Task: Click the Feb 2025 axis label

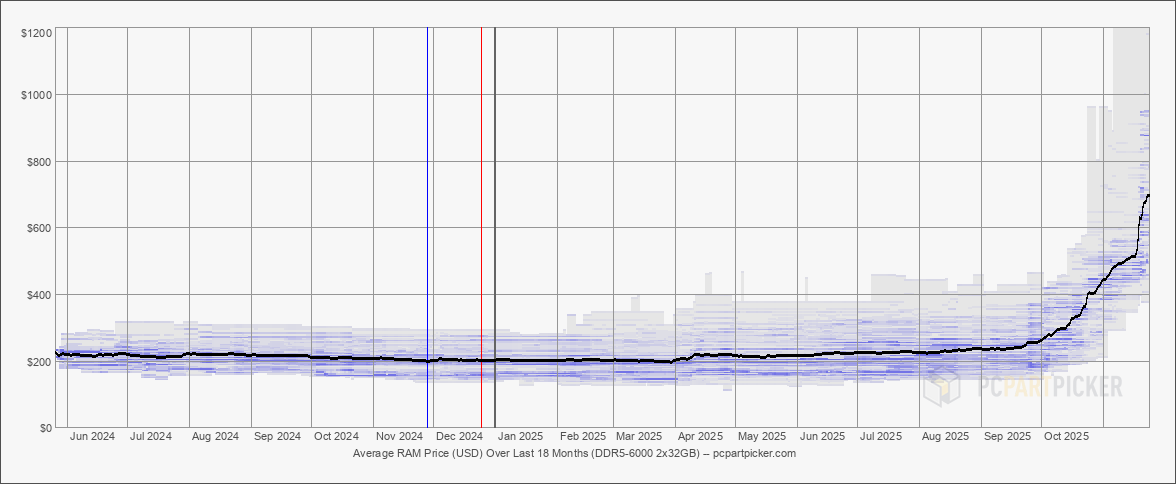Action: coord(583,436)
